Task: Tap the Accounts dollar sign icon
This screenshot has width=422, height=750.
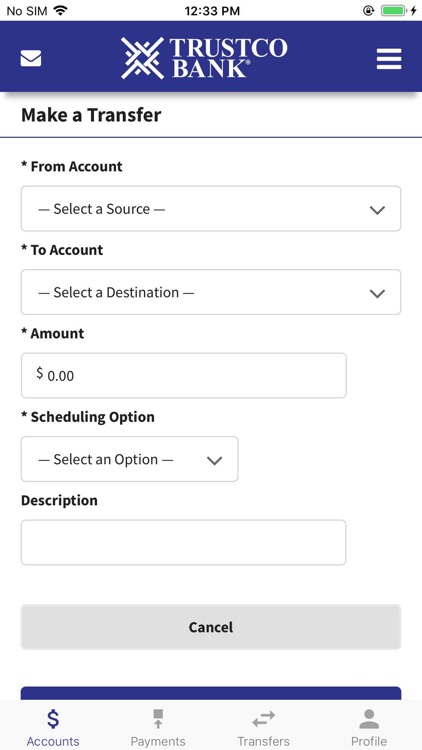Action: pos(53,719)
